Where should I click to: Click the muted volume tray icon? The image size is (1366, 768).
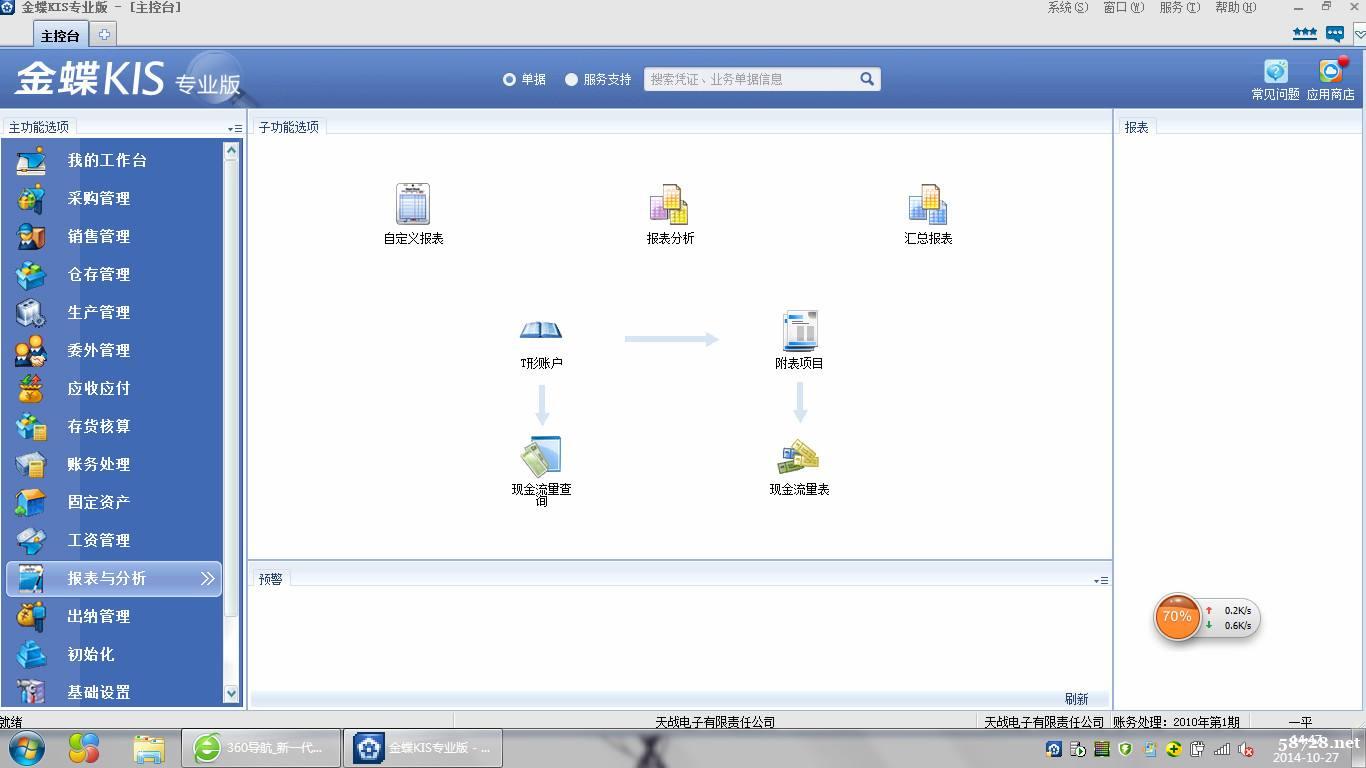click(1246, 749)
